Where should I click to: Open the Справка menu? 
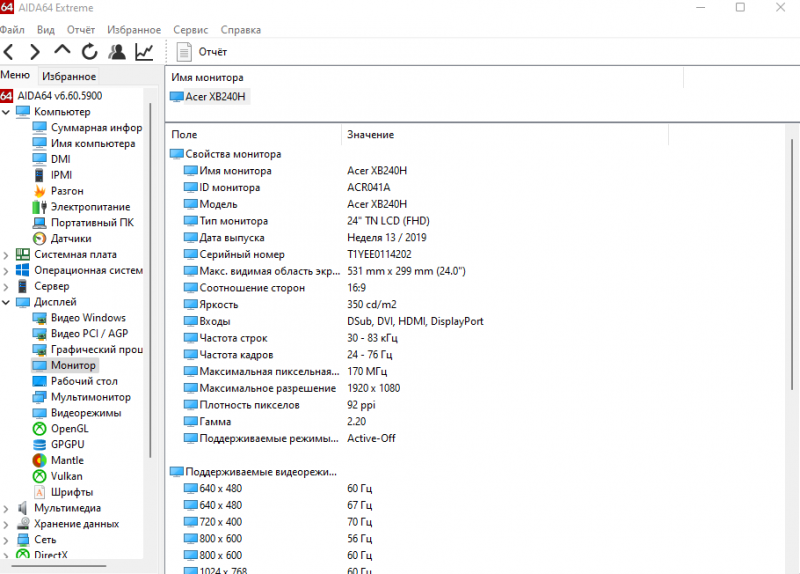(x=240, y=30)
